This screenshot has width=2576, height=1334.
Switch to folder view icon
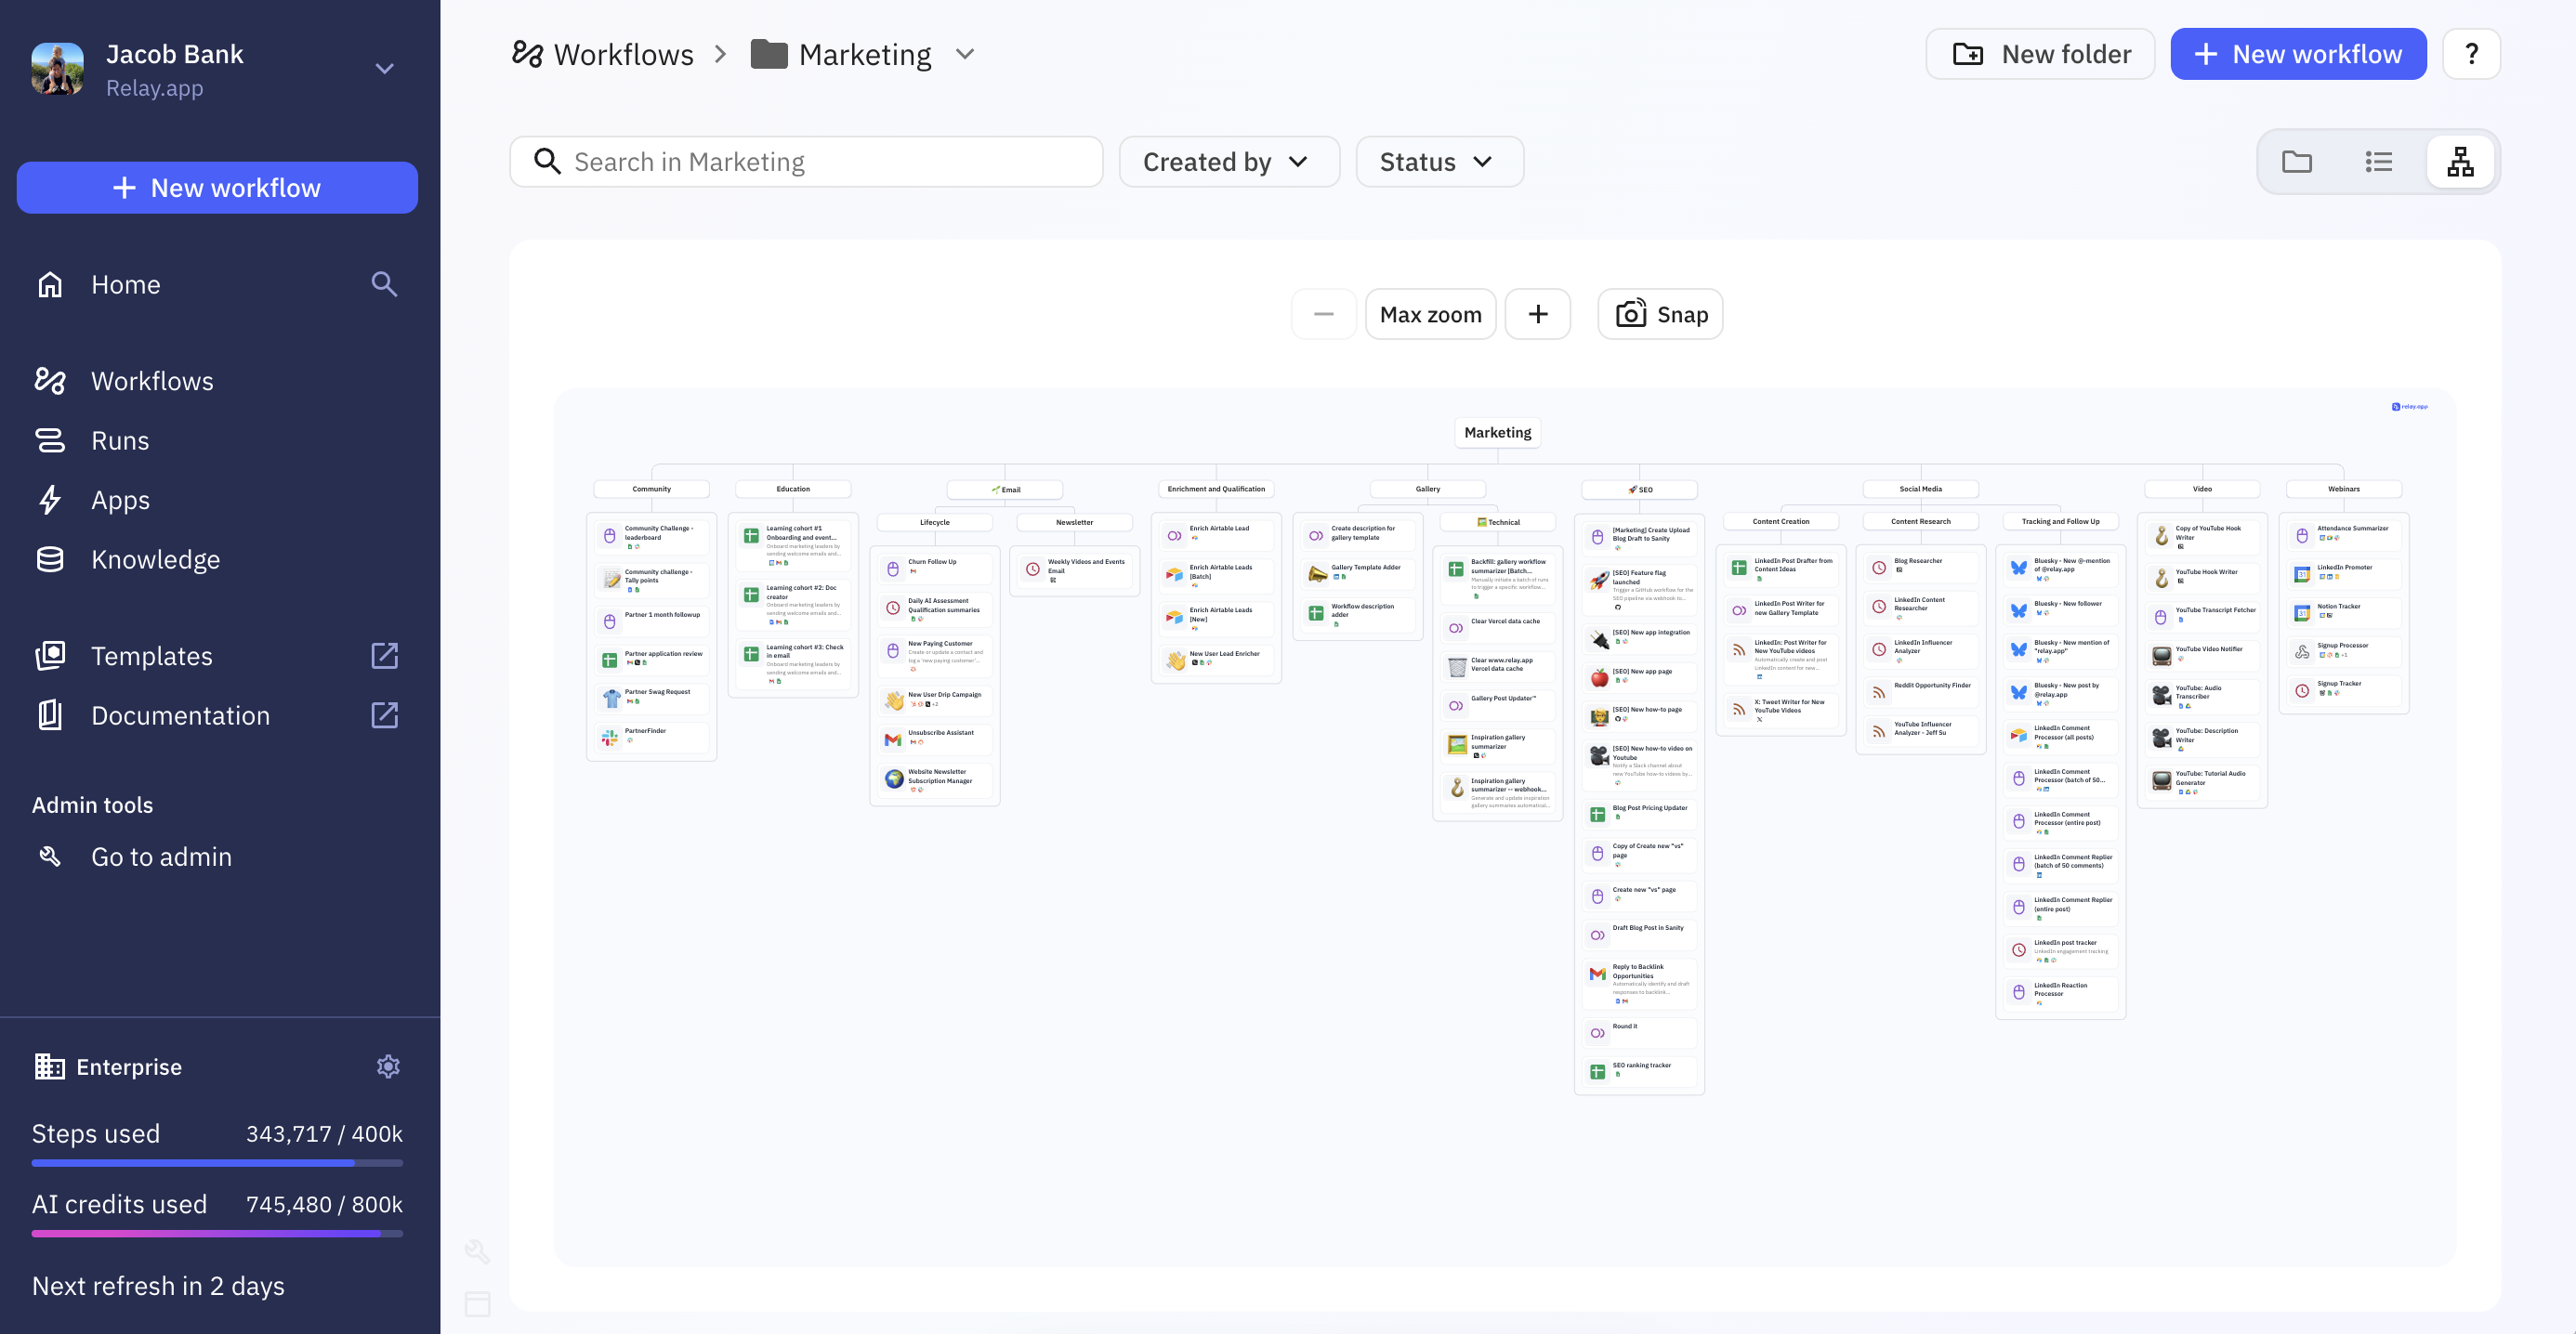point(2296,162)
